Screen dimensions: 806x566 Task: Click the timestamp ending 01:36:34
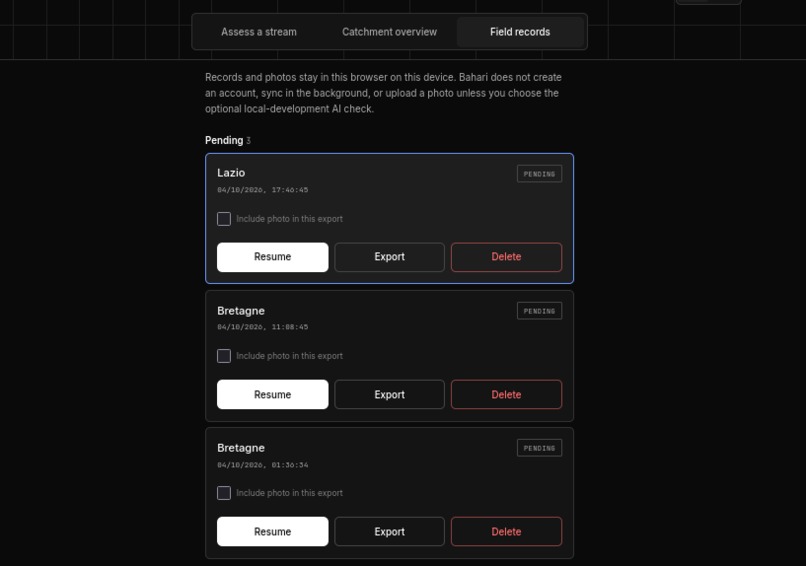(263, 465)
